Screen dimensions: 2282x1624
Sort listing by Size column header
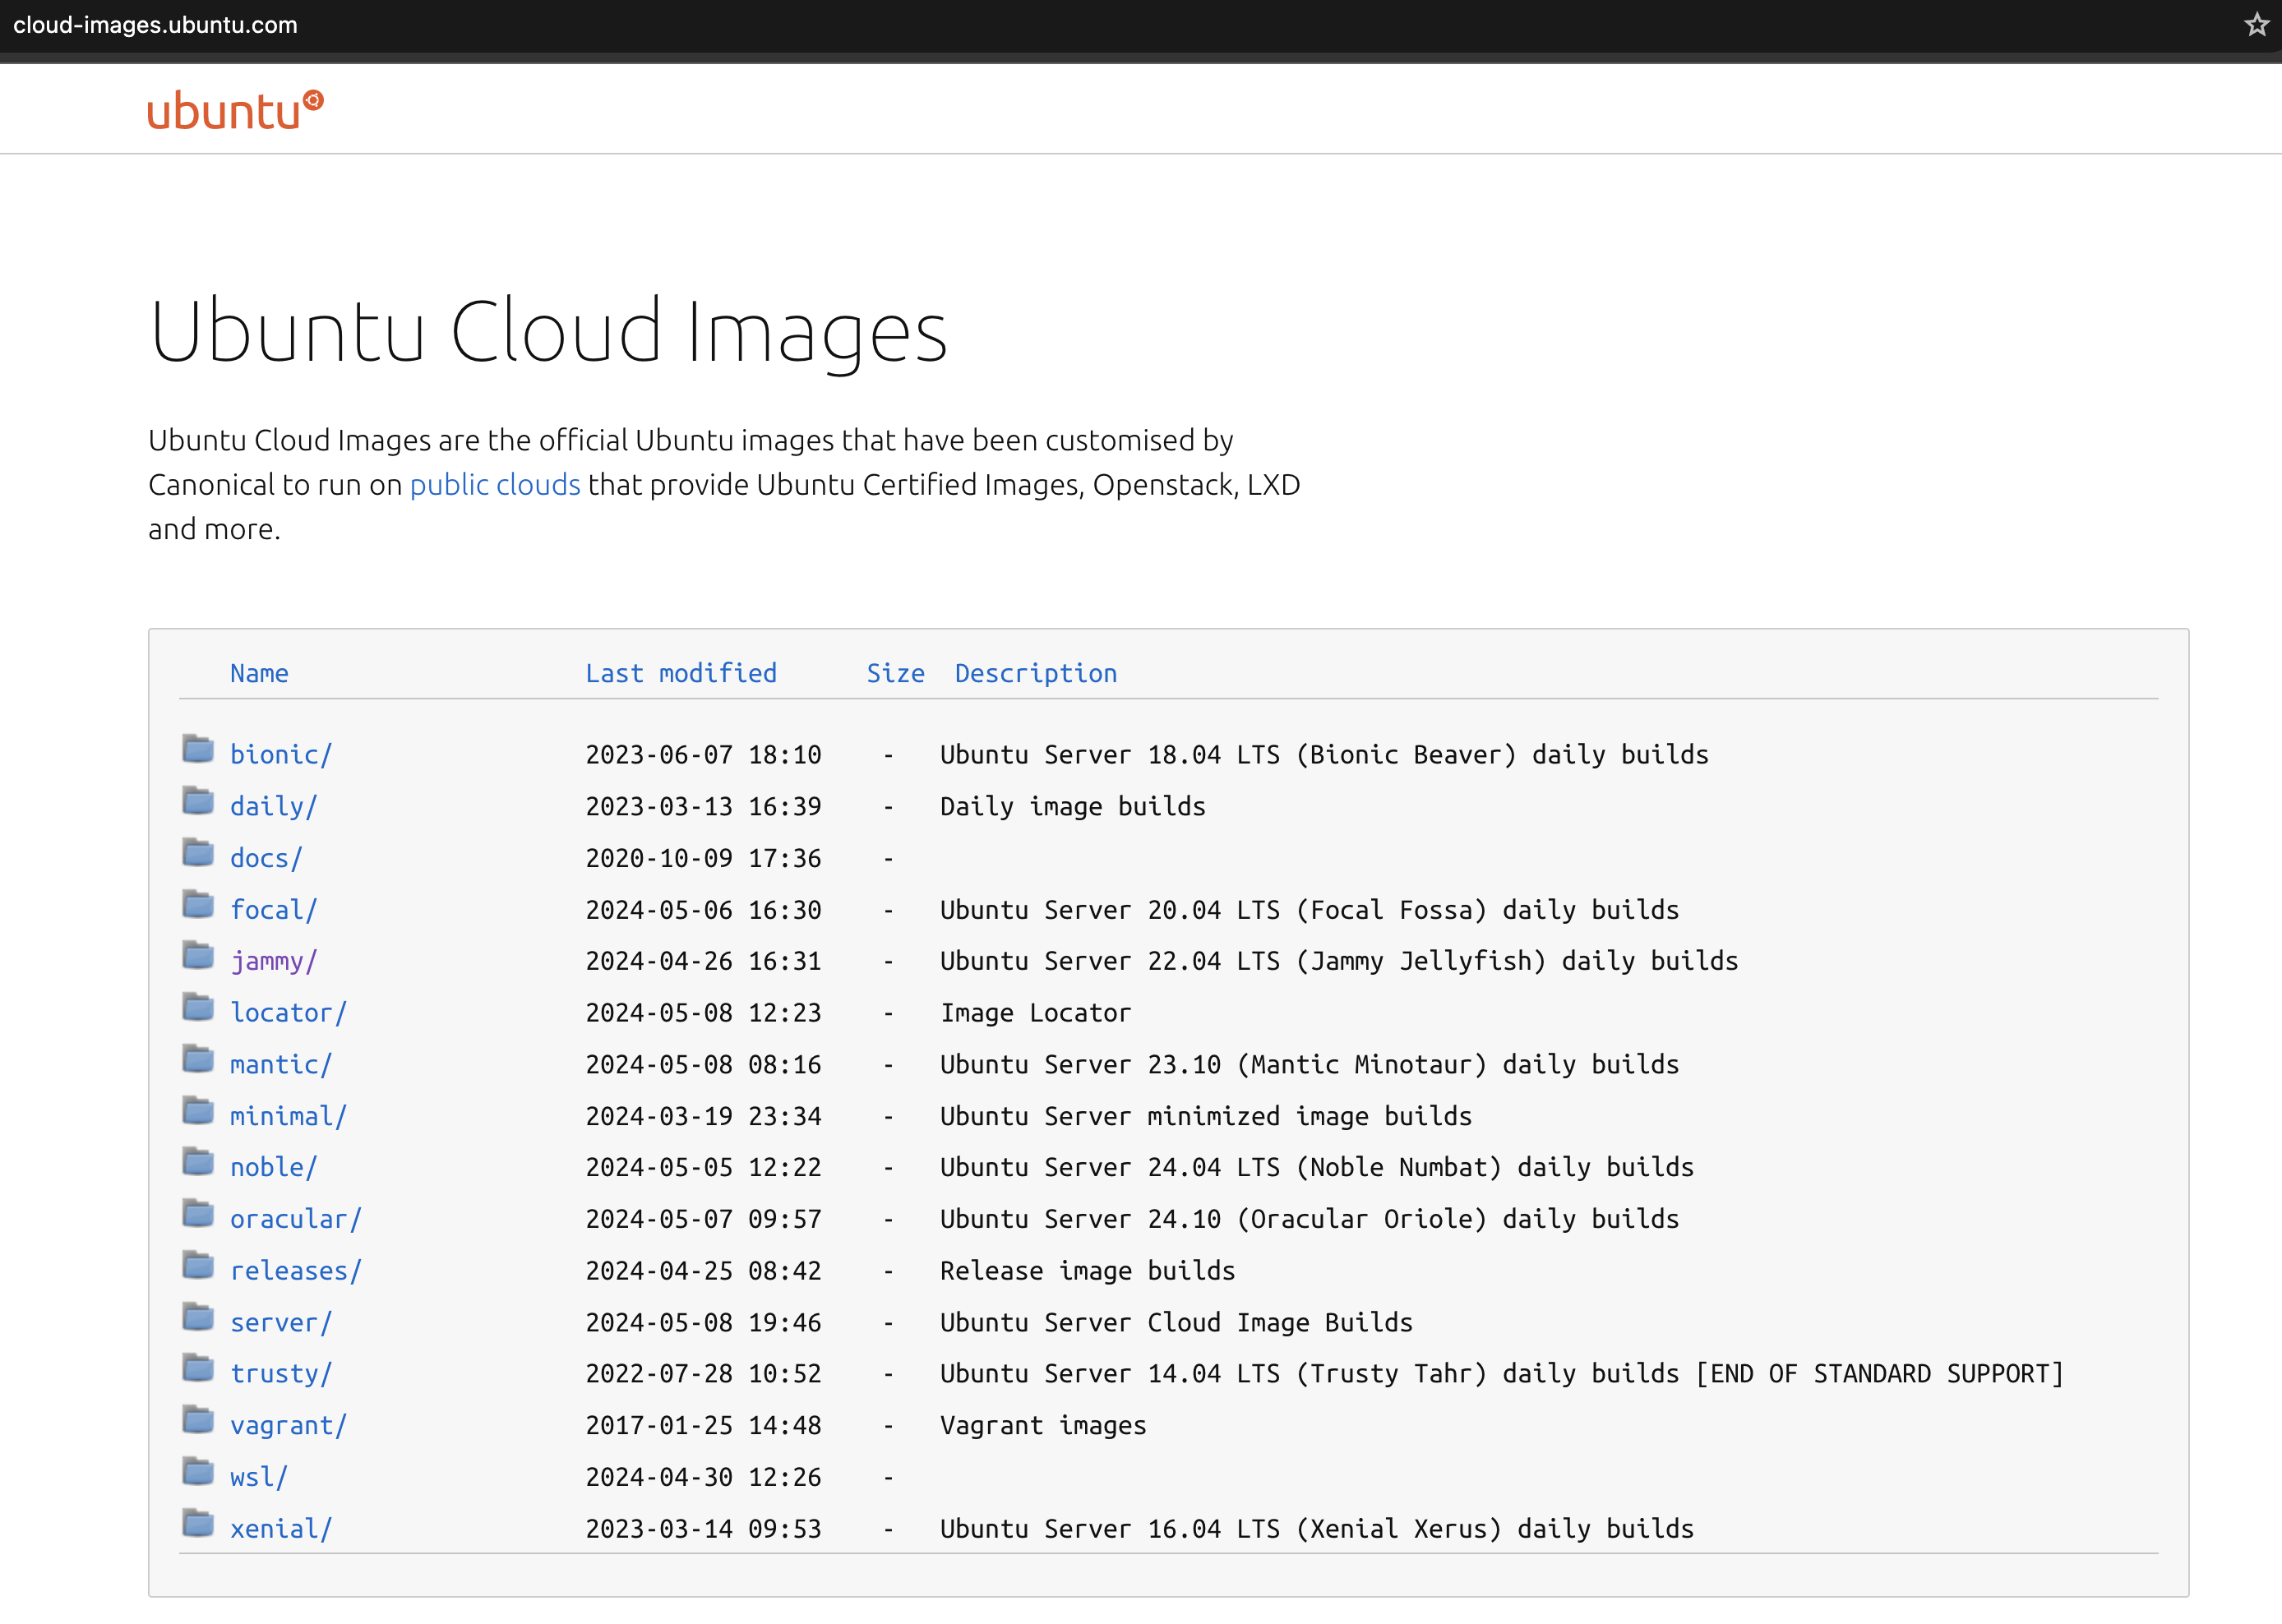pyautogui.click(x=896, y=674)
